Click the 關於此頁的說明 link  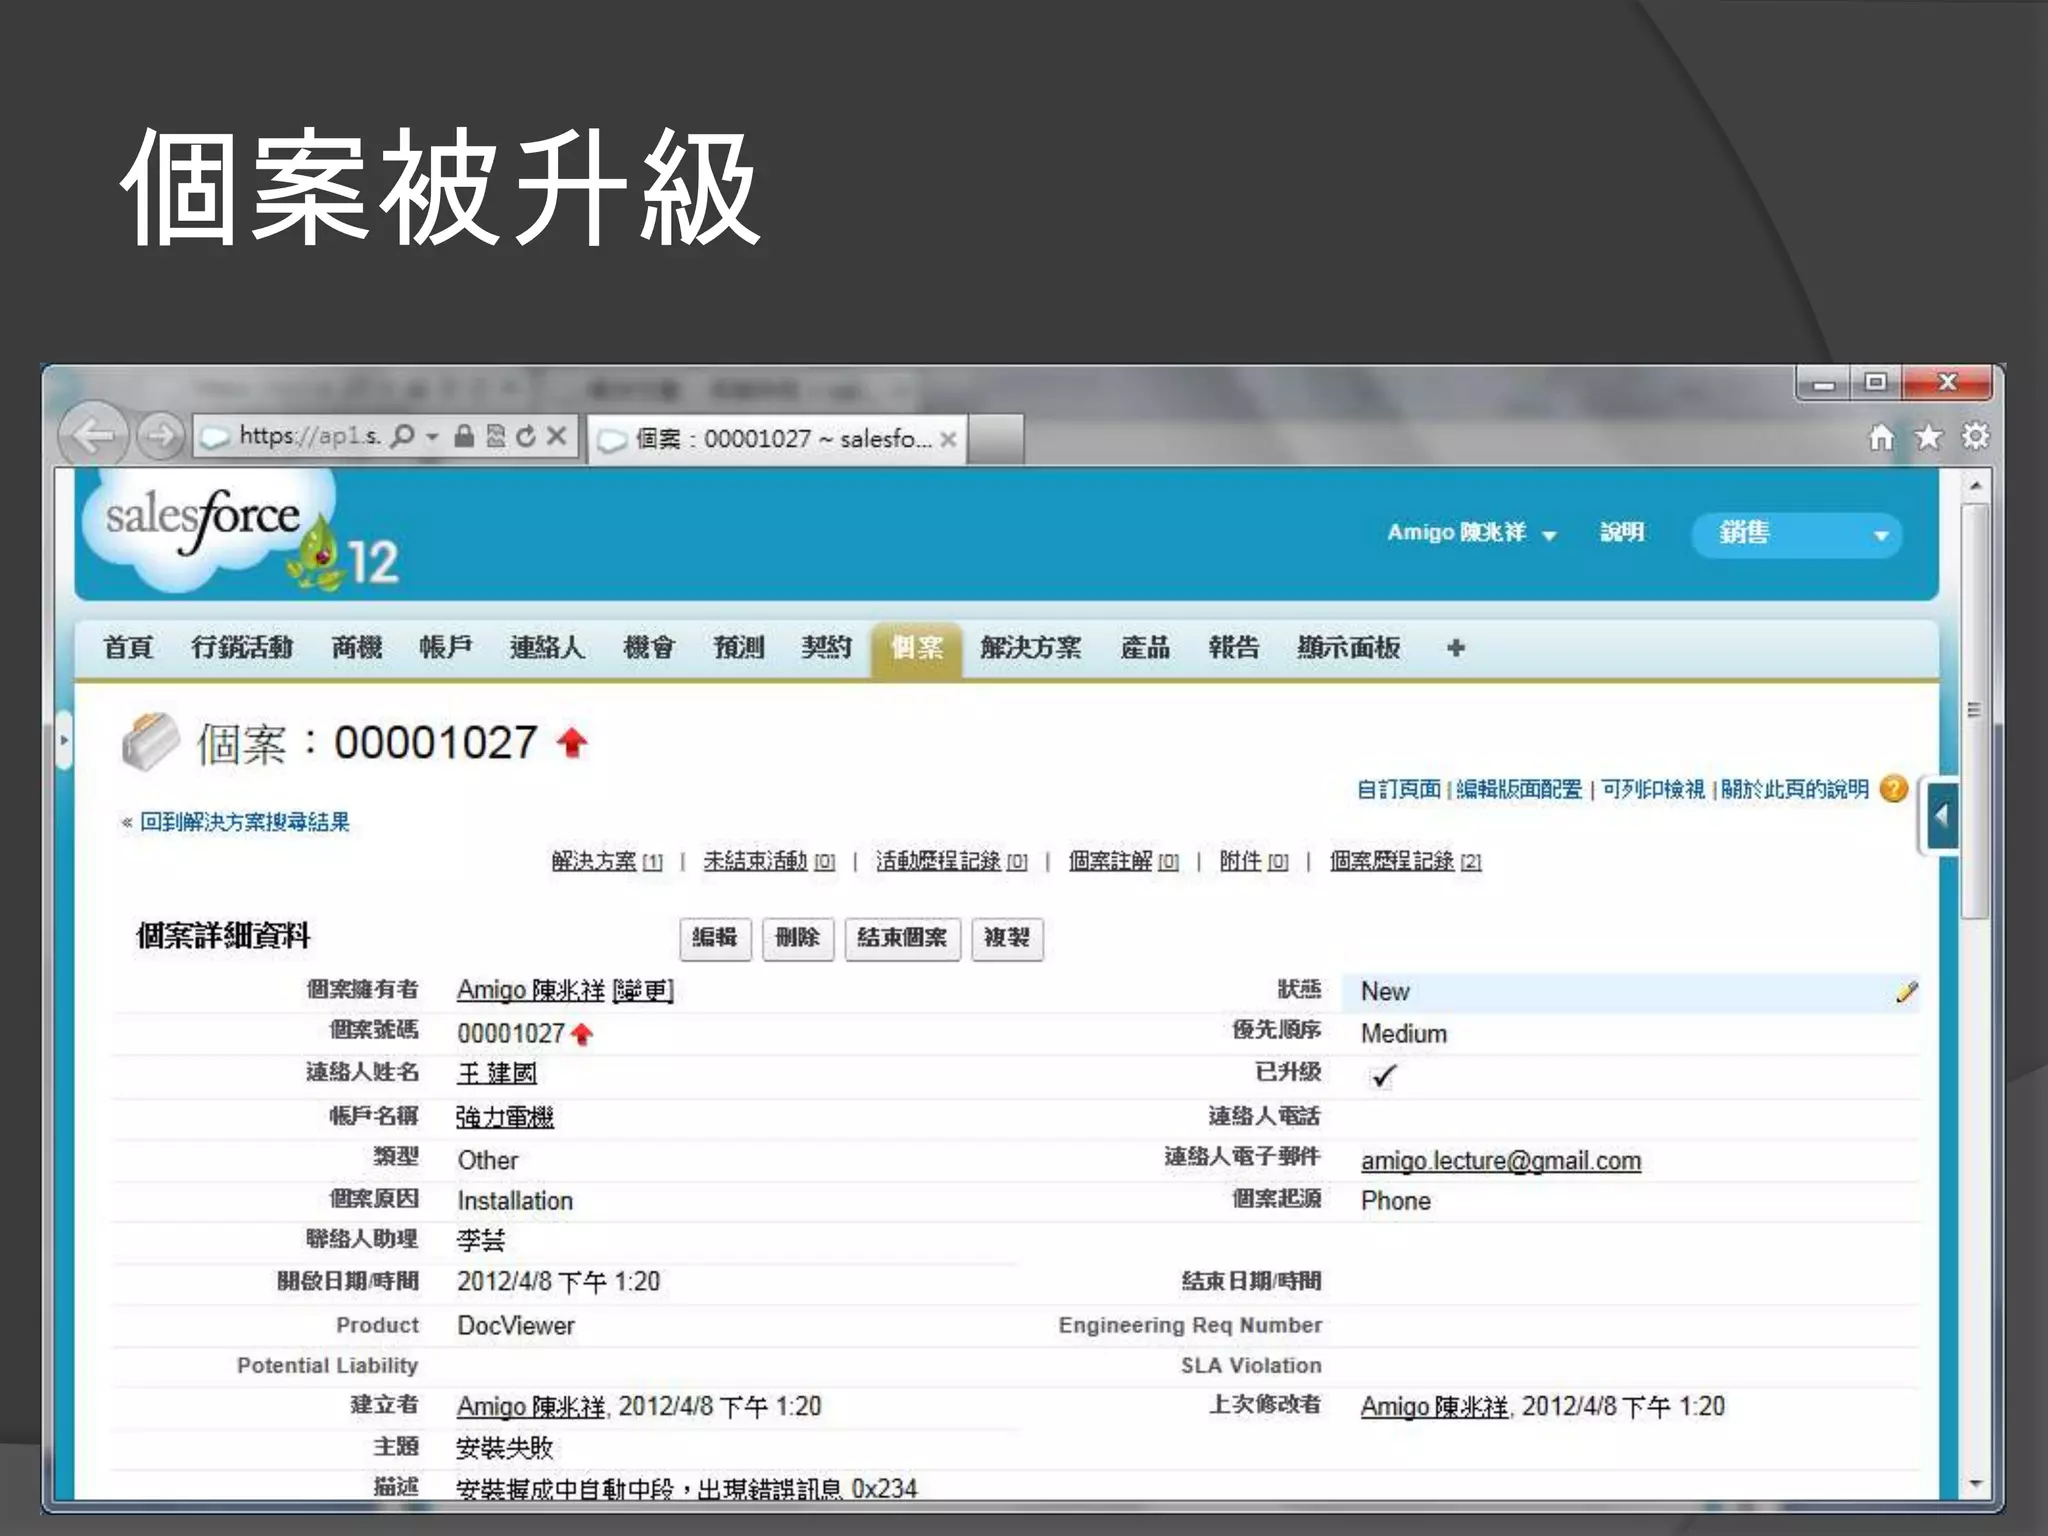coord(1795,790)
